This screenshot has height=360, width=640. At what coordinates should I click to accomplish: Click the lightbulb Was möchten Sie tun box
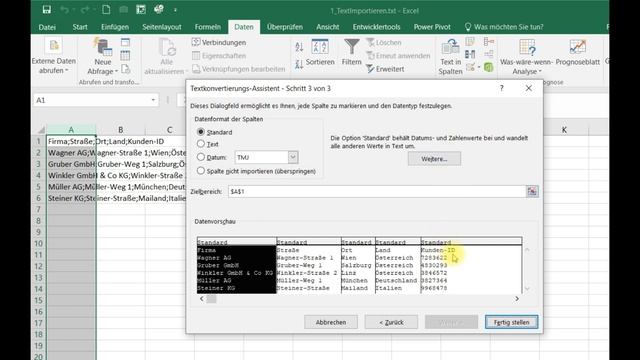click(504, 27)
